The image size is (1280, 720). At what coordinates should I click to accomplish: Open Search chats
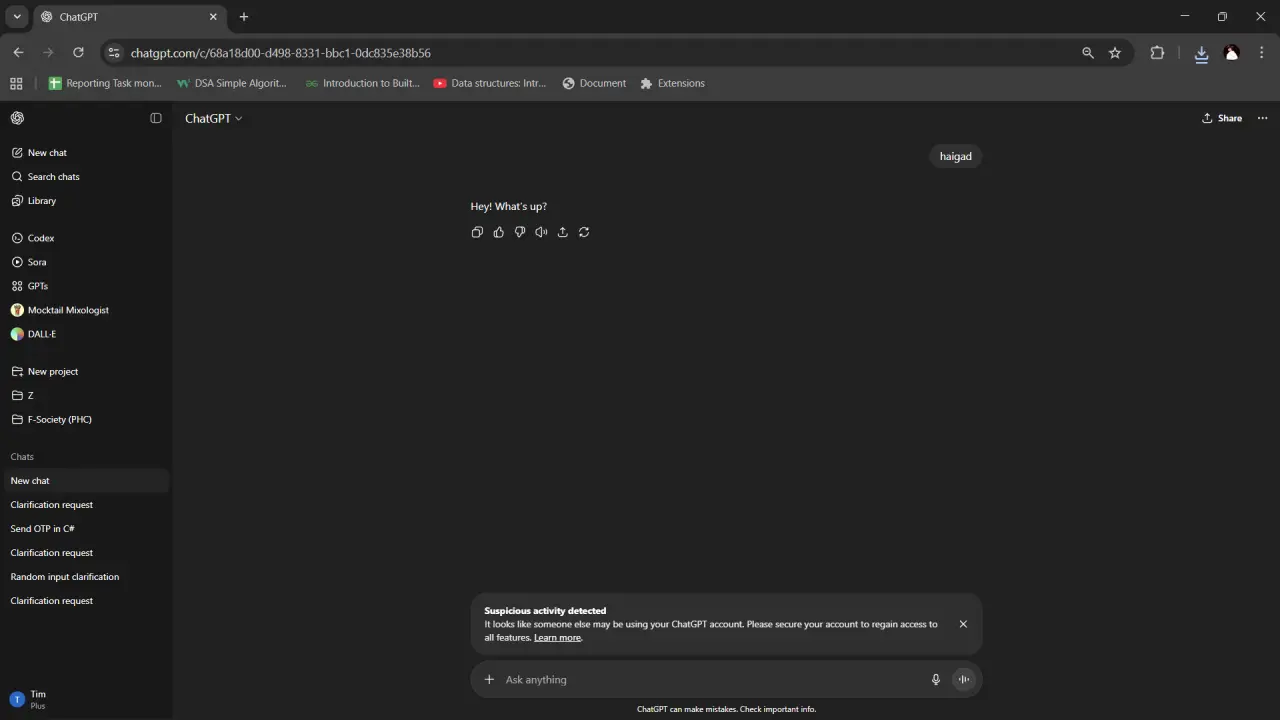(85, 177)
